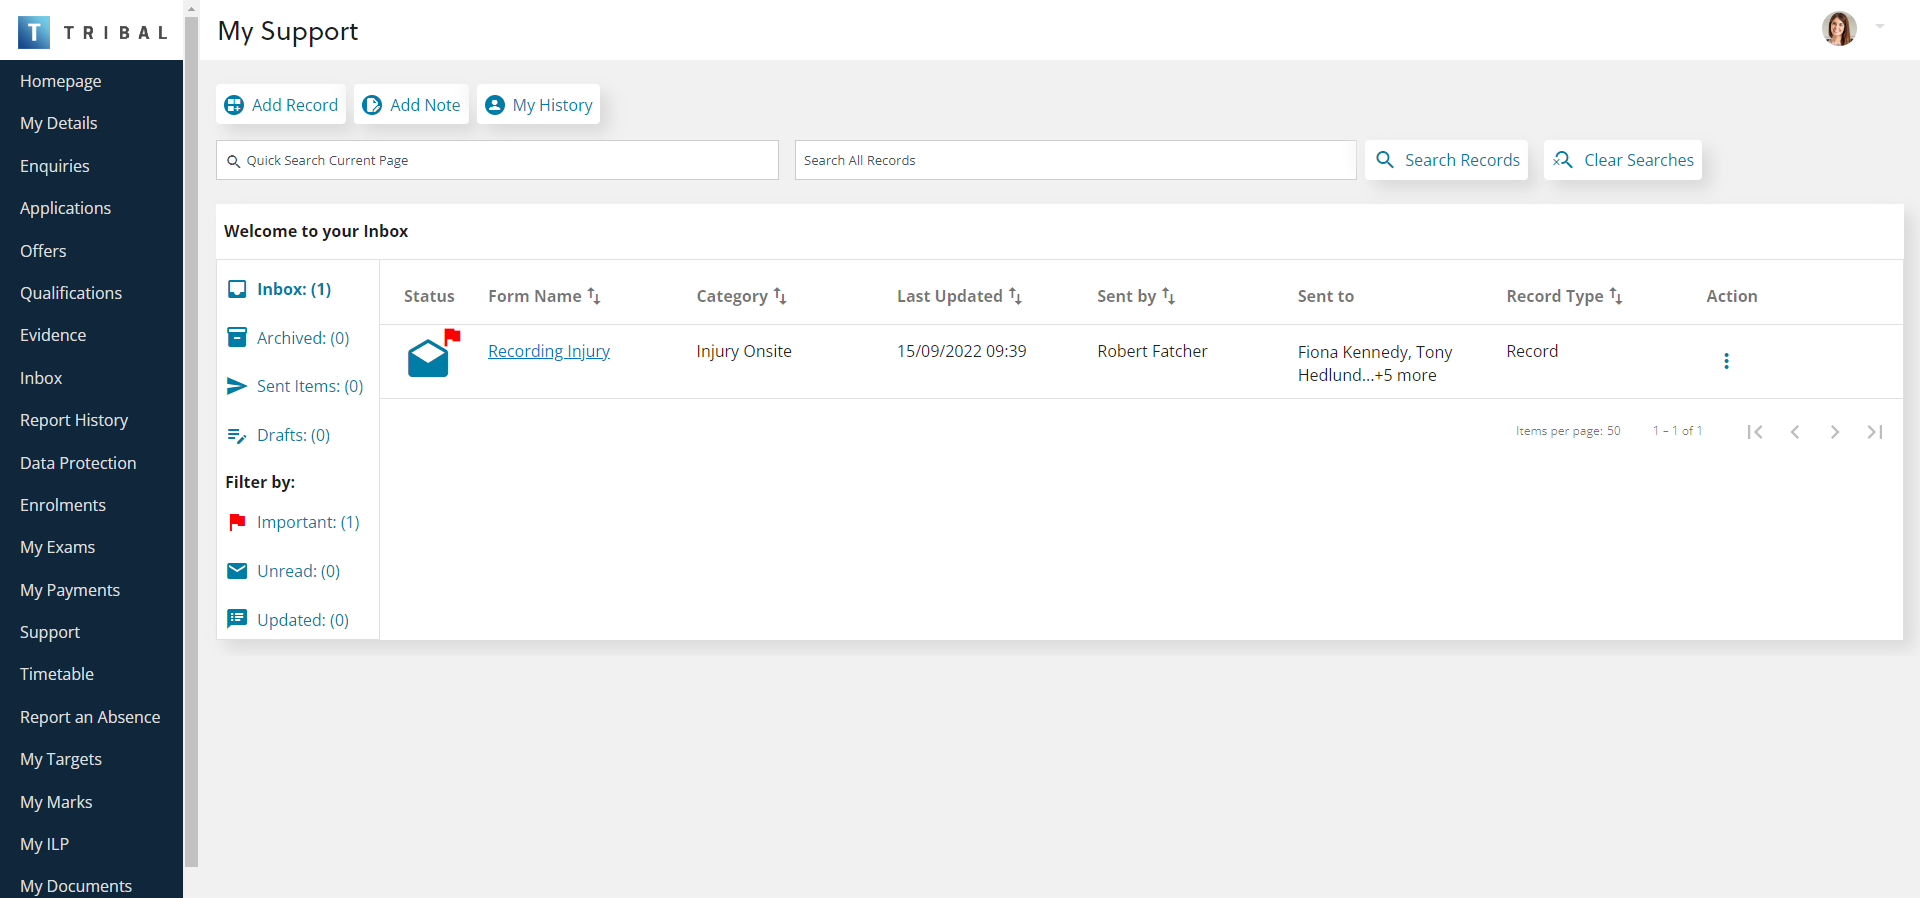The width and height of the screenshot is (1920, 898).
Task: Click the Search Records button
Action: 1446,160
